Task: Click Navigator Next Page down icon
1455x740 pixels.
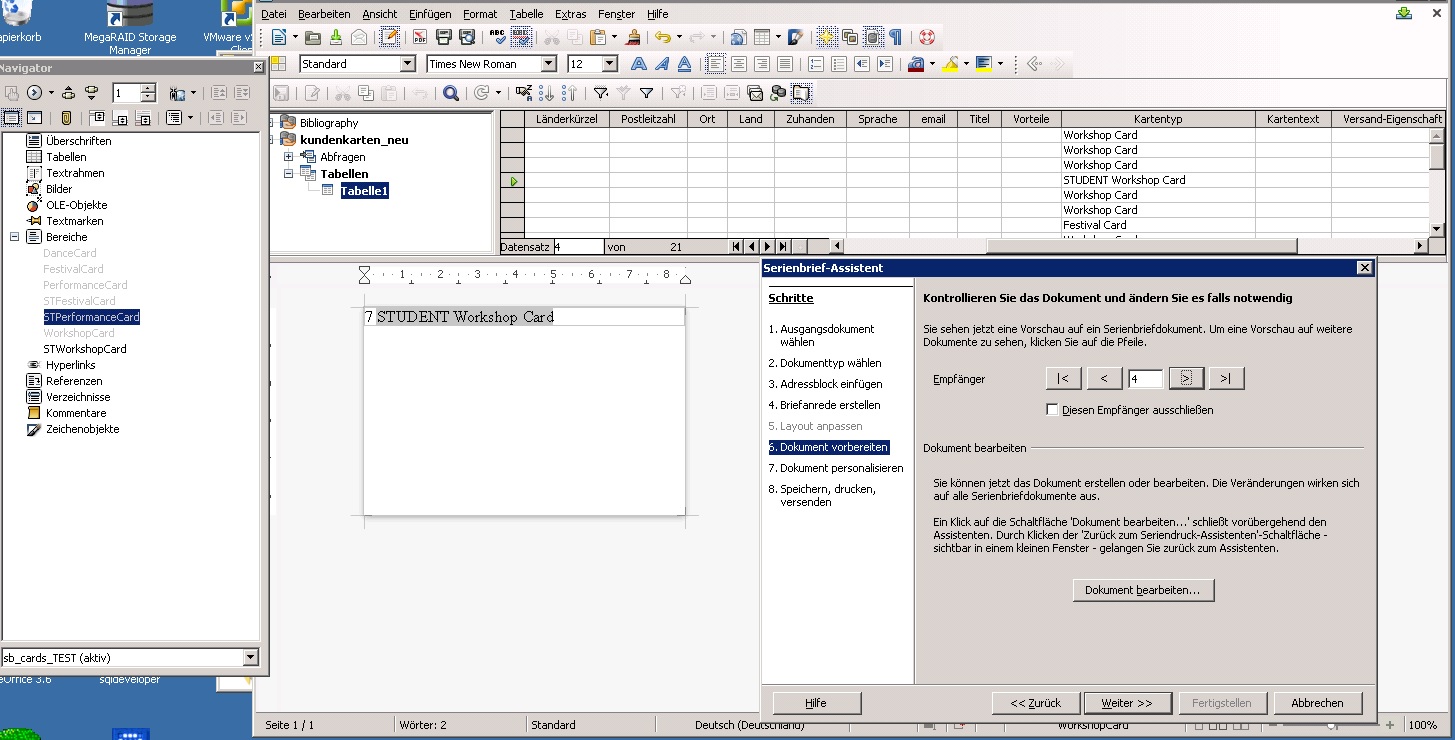Action: (91, 93)
